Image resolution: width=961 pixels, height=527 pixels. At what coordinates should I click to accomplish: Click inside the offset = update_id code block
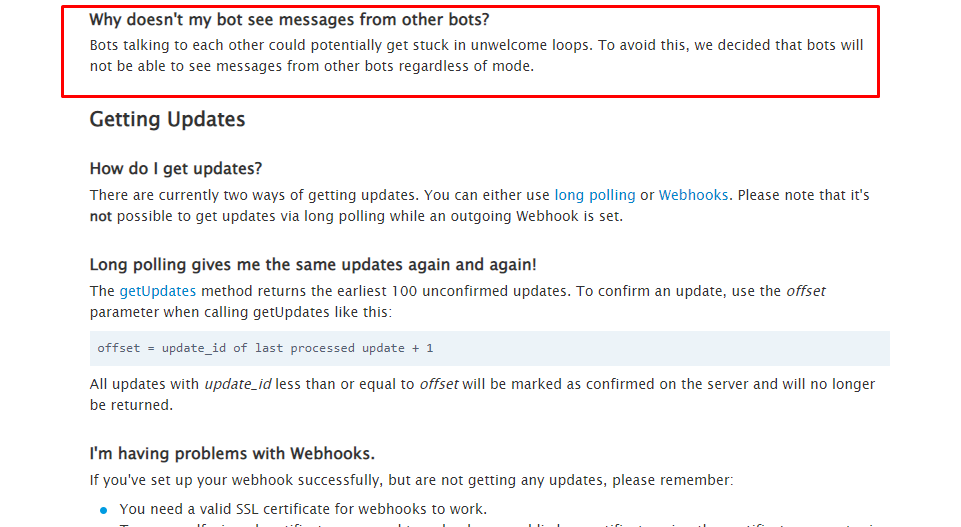(x=490, y=348)
